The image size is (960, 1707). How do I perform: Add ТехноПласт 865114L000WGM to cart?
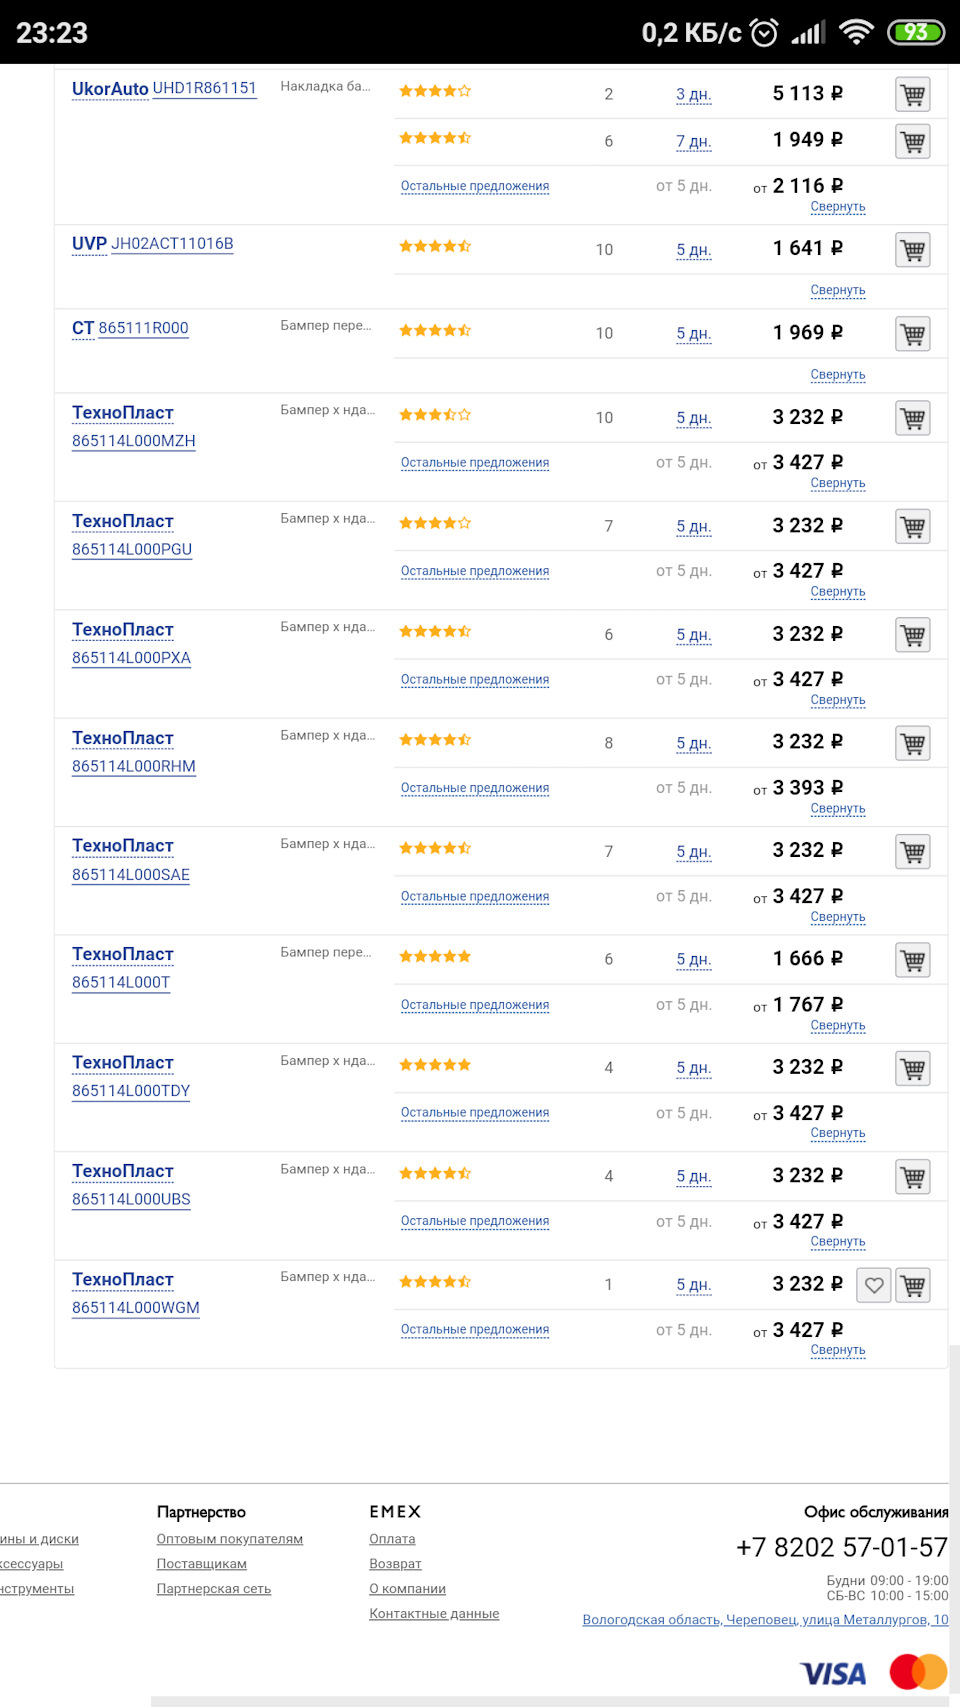coord(912,1285)
